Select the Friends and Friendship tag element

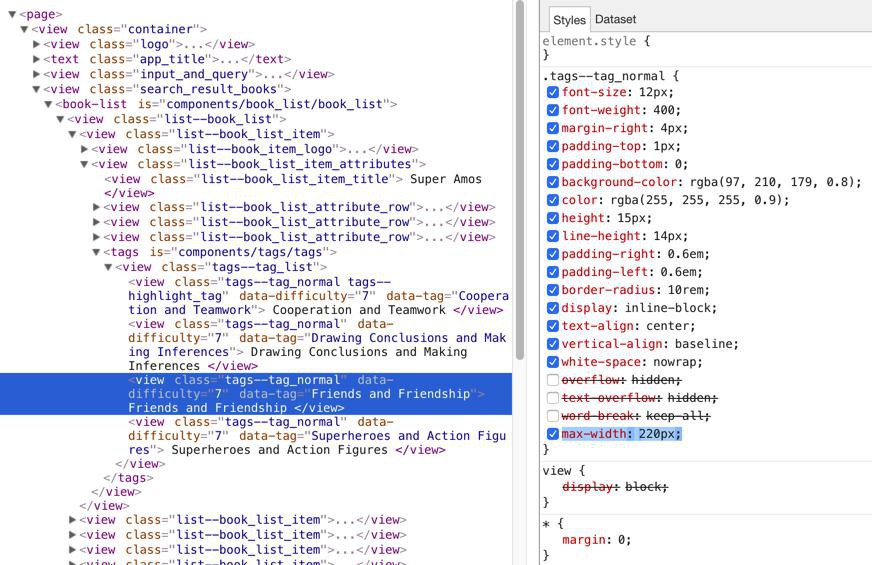tap(256, 394)
